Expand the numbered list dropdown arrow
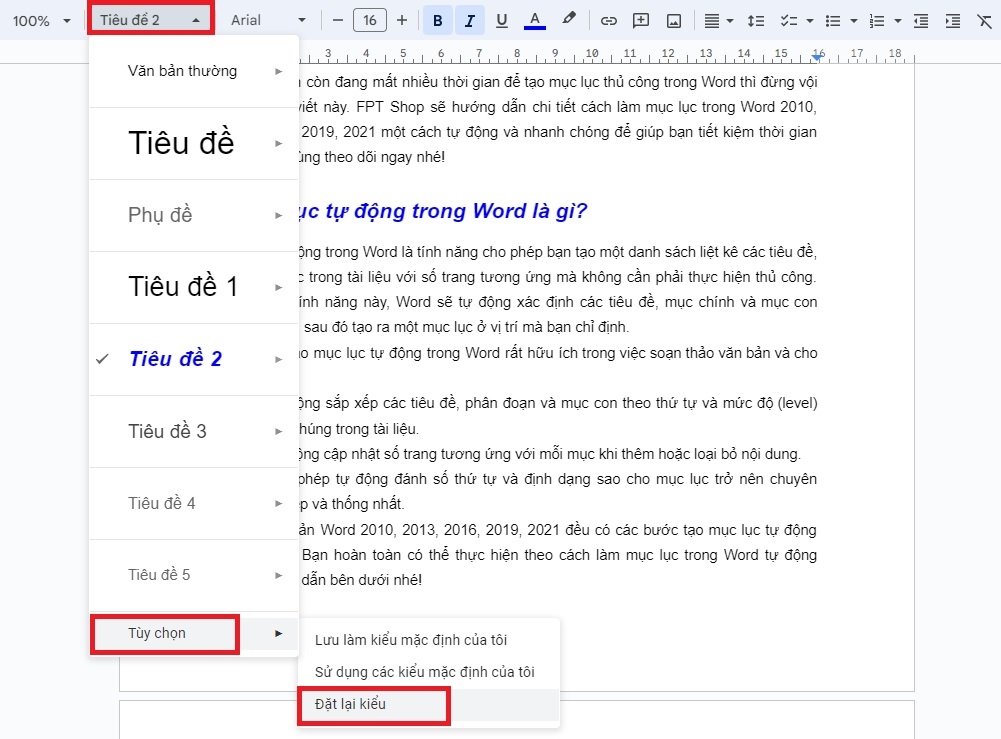 click(898, 21)
